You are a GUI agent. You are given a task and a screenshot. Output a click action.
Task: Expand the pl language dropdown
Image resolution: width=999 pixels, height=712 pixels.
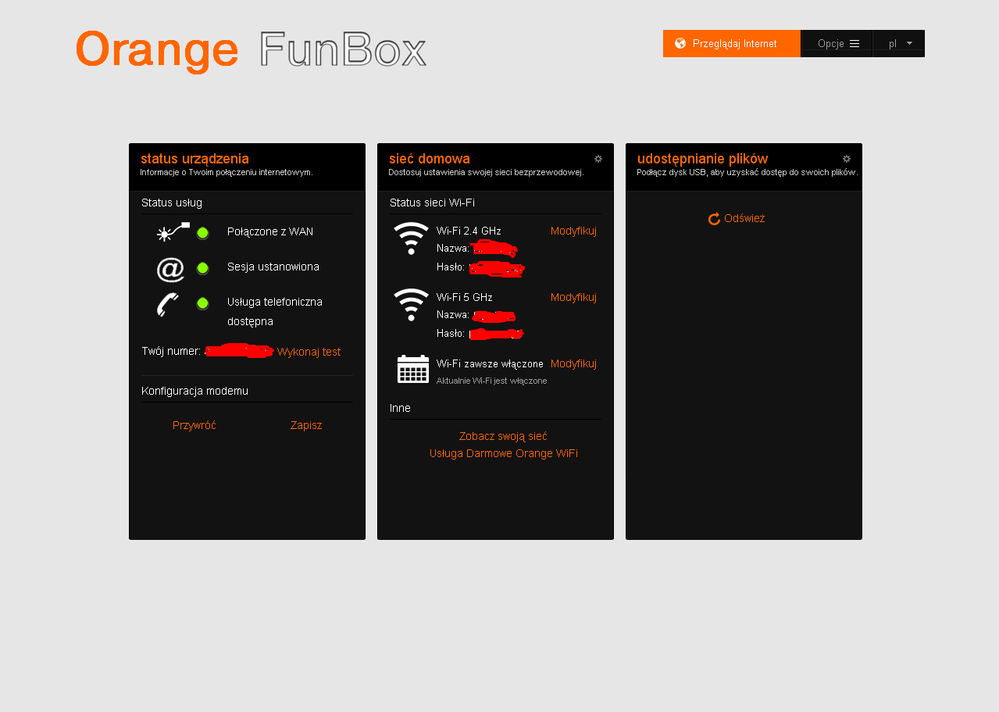(x=900, y=44)
